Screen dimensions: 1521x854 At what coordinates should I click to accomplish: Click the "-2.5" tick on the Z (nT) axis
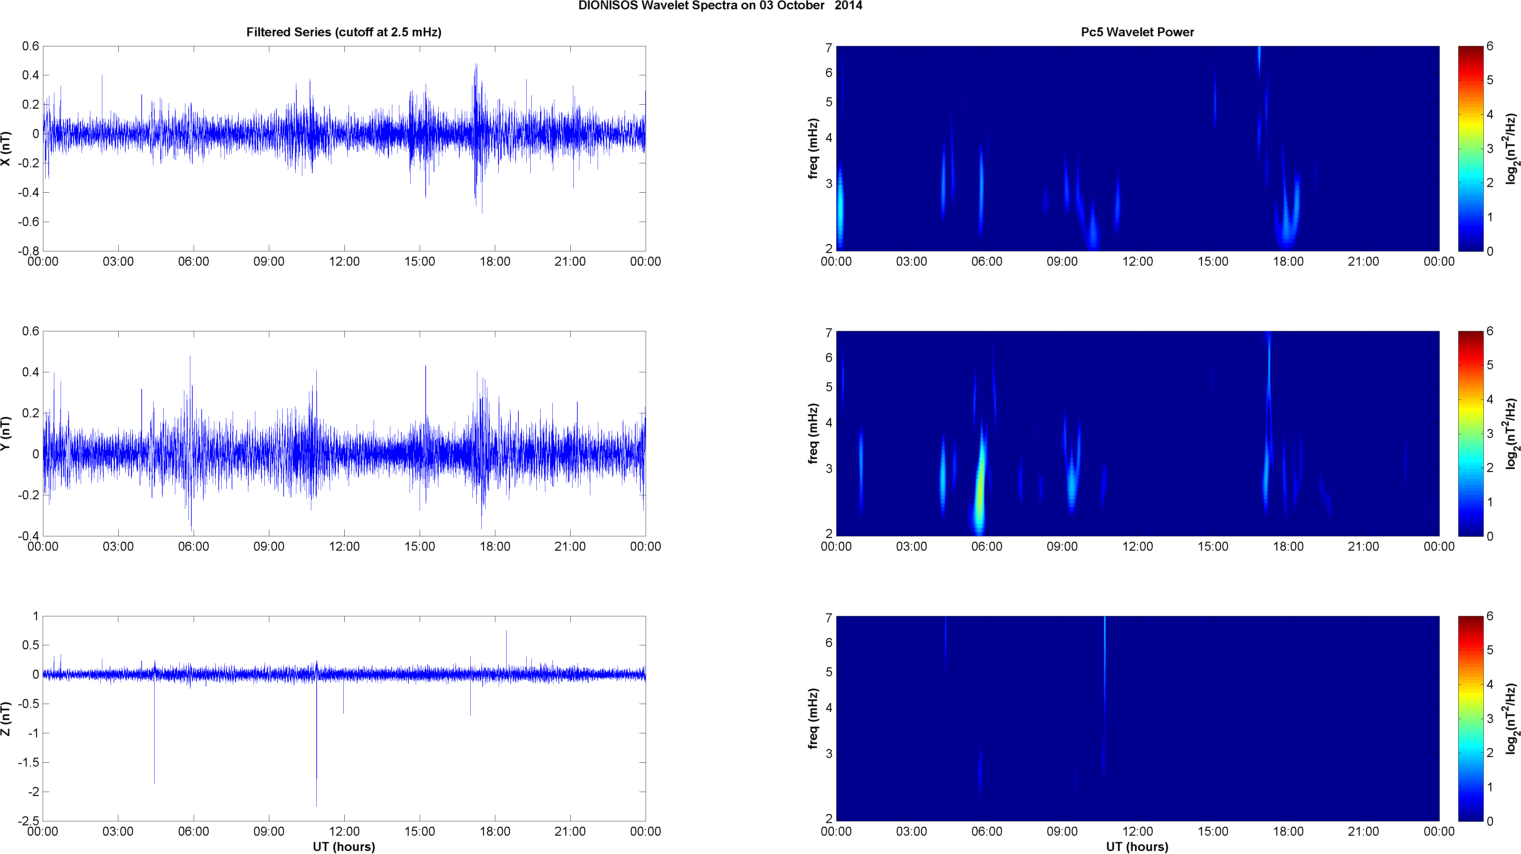point(28,821)
